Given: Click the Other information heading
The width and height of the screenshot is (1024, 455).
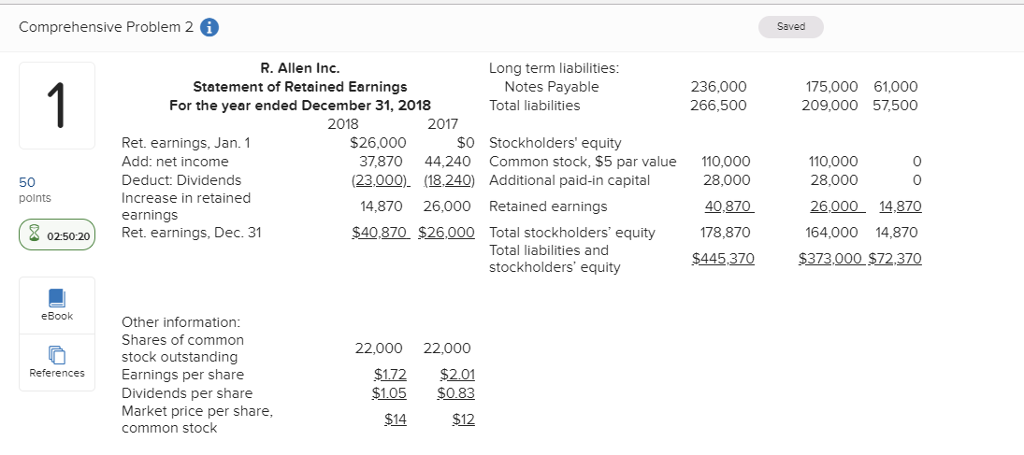Looking at the screenshot, I should click(180, 322).
